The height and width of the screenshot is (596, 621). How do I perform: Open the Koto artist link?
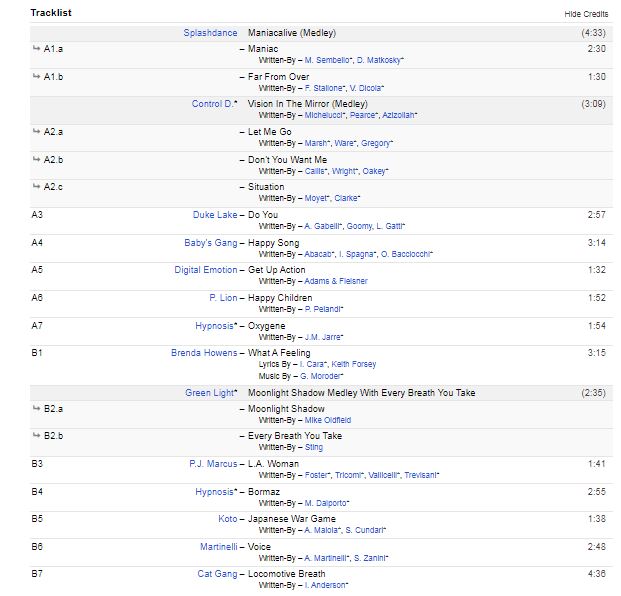pyautogui.click(x=228, y=519)
